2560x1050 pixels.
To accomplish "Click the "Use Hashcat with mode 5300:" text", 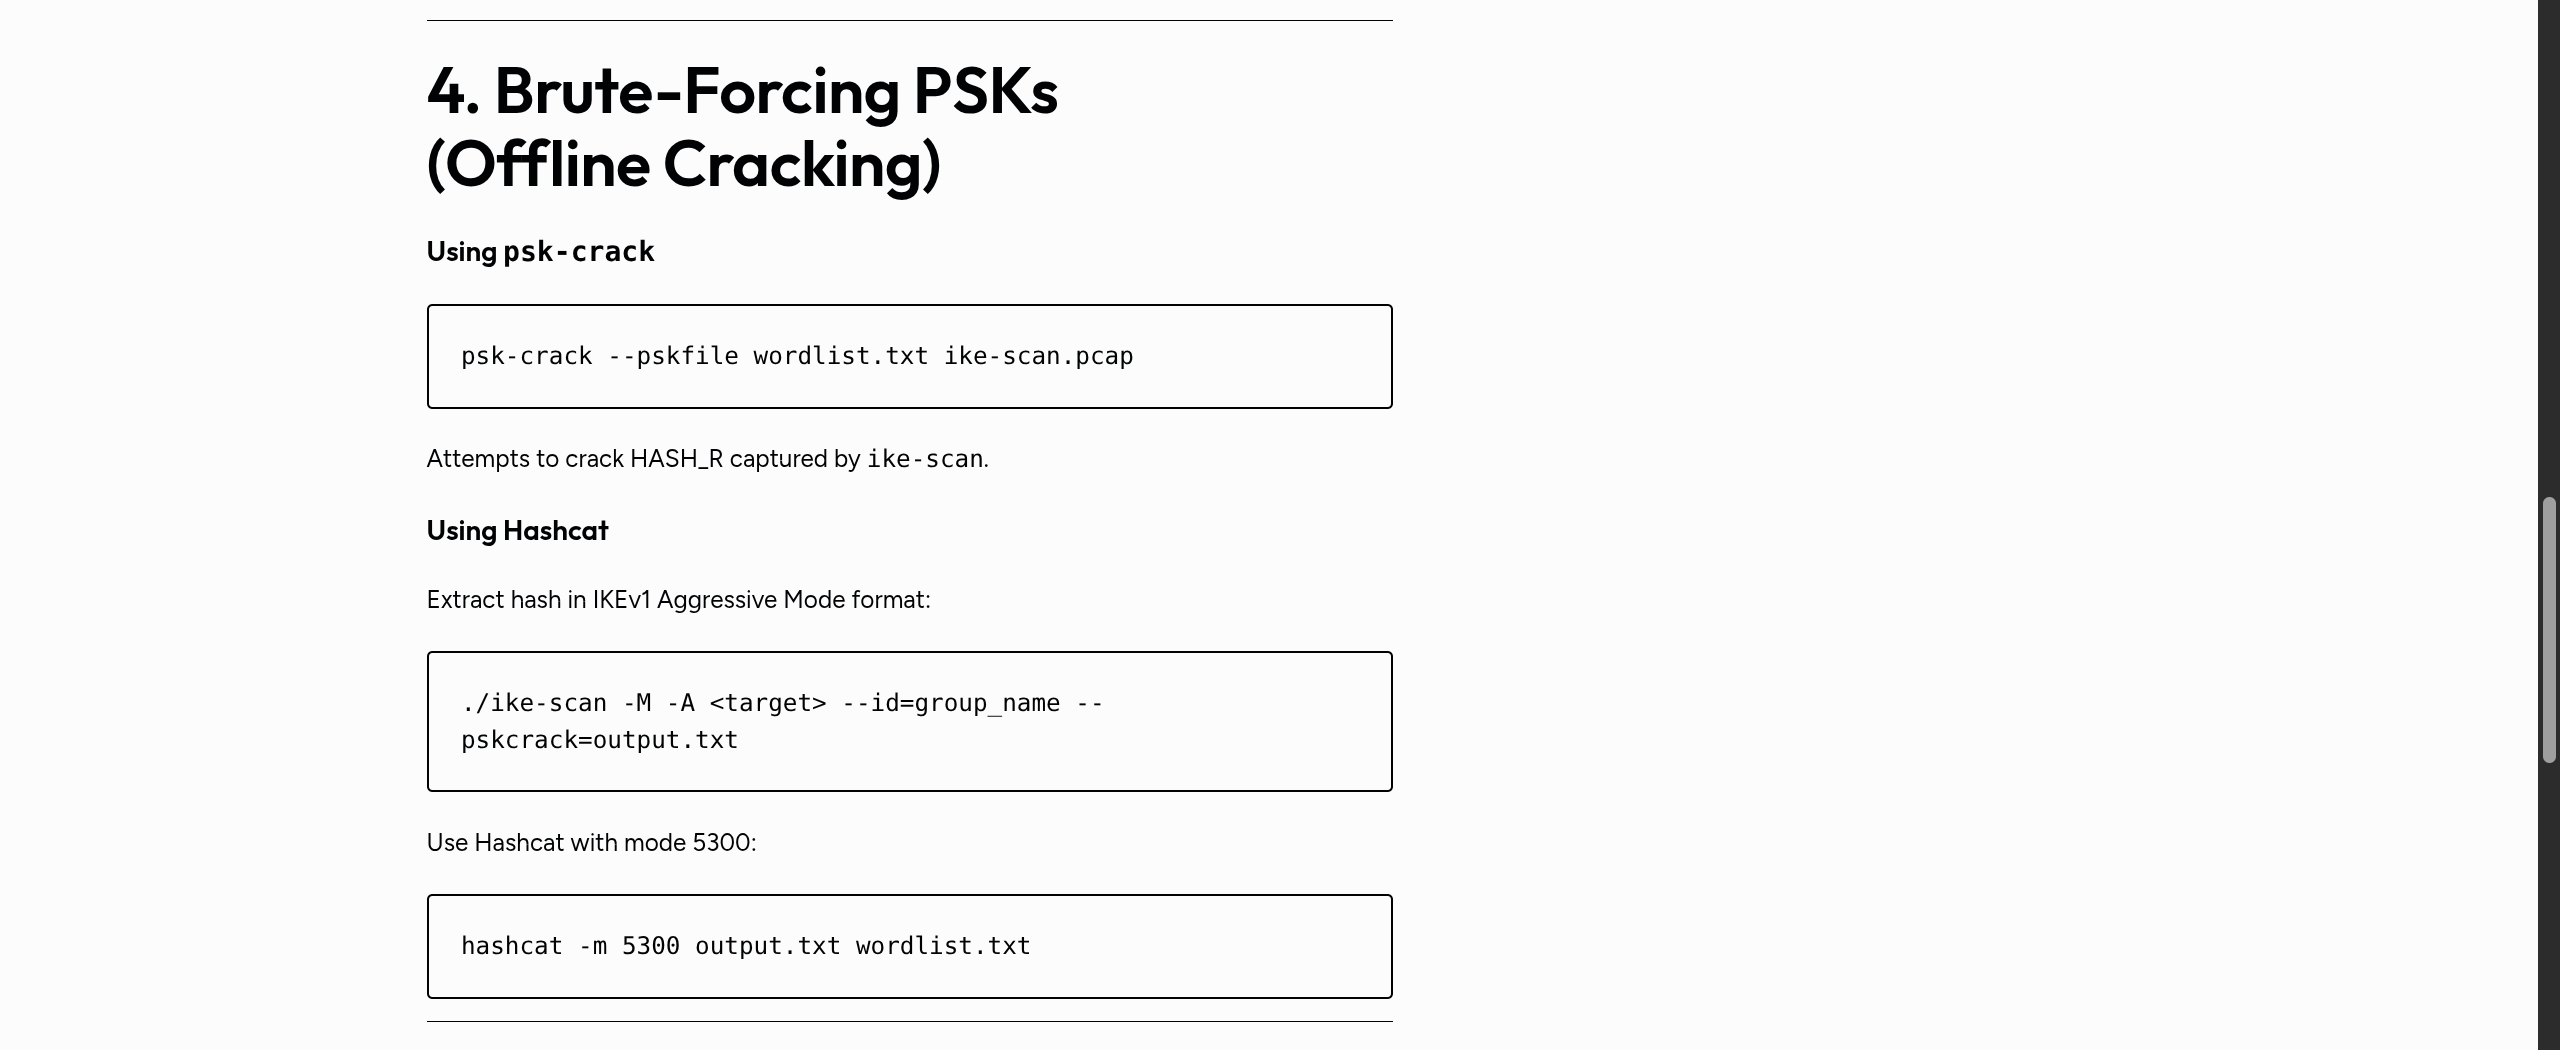I will tap(591, 843).
